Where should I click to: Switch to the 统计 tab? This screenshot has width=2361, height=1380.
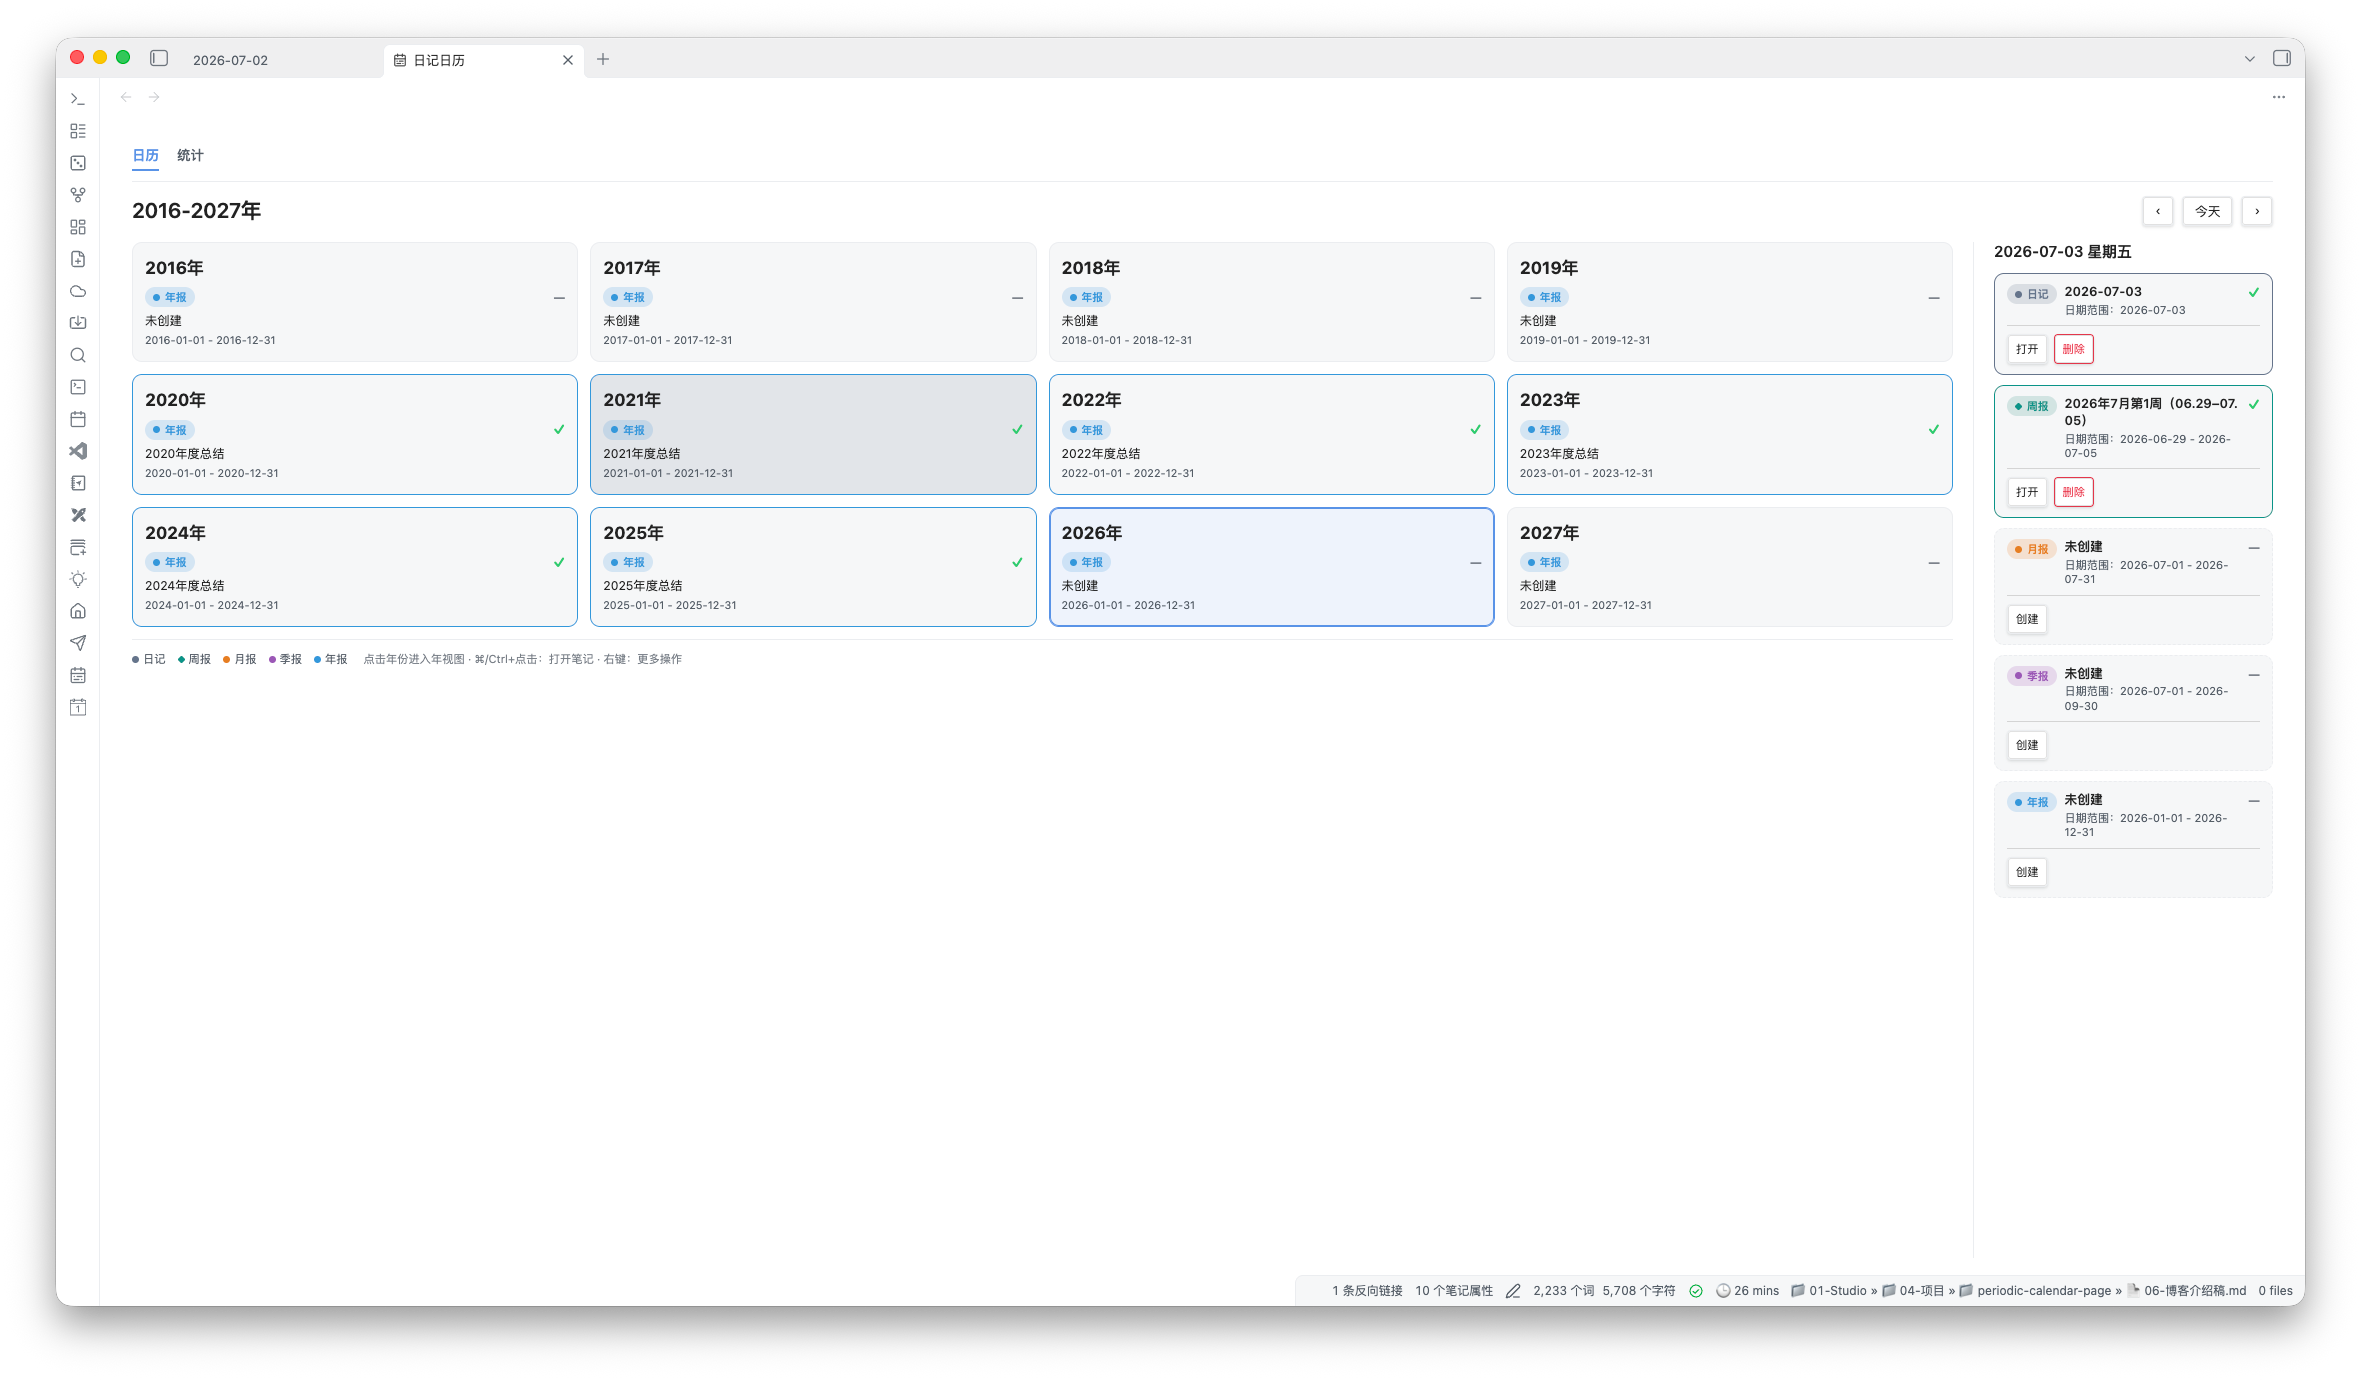tap(190, 155)
